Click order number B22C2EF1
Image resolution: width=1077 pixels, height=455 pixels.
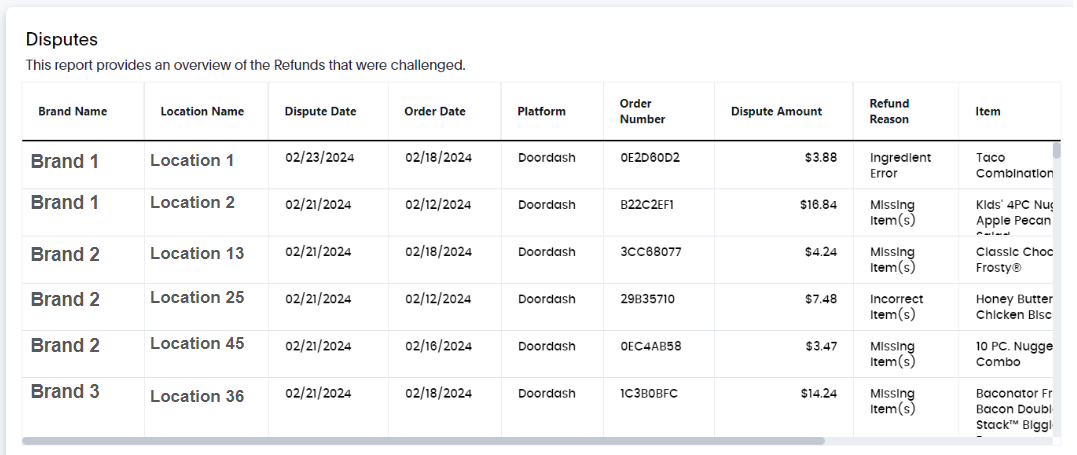(647, 205)
